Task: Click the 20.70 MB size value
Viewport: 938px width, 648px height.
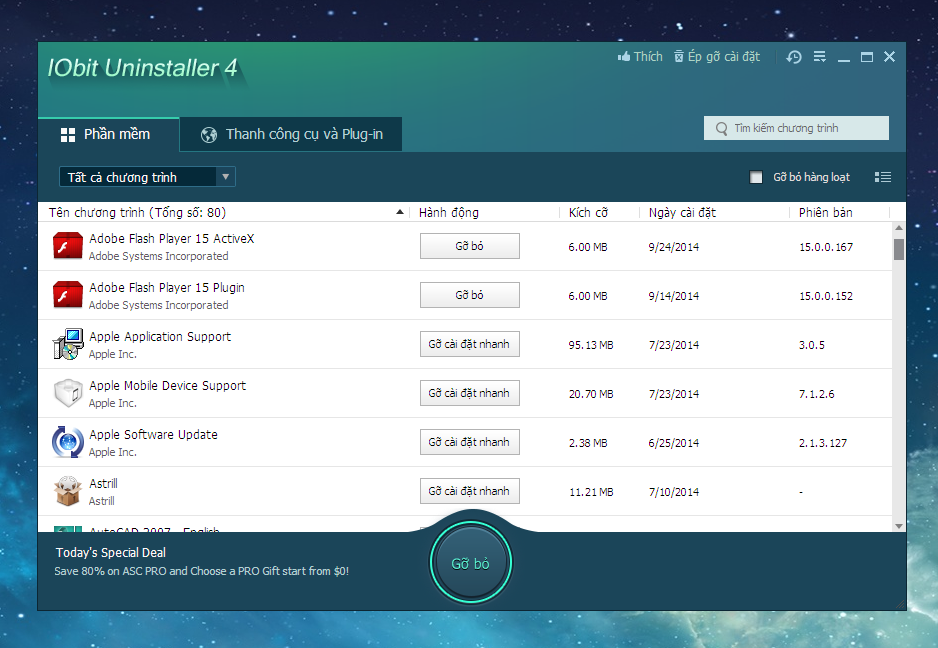Action: (591, 394)
